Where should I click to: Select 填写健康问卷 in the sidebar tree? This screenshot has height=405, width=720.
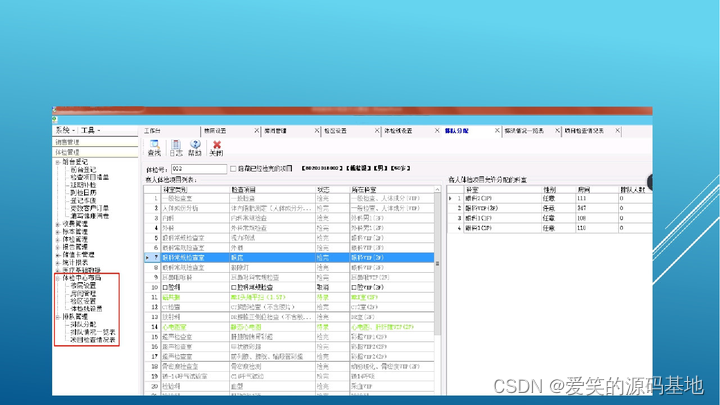click(x=90, y=216)
